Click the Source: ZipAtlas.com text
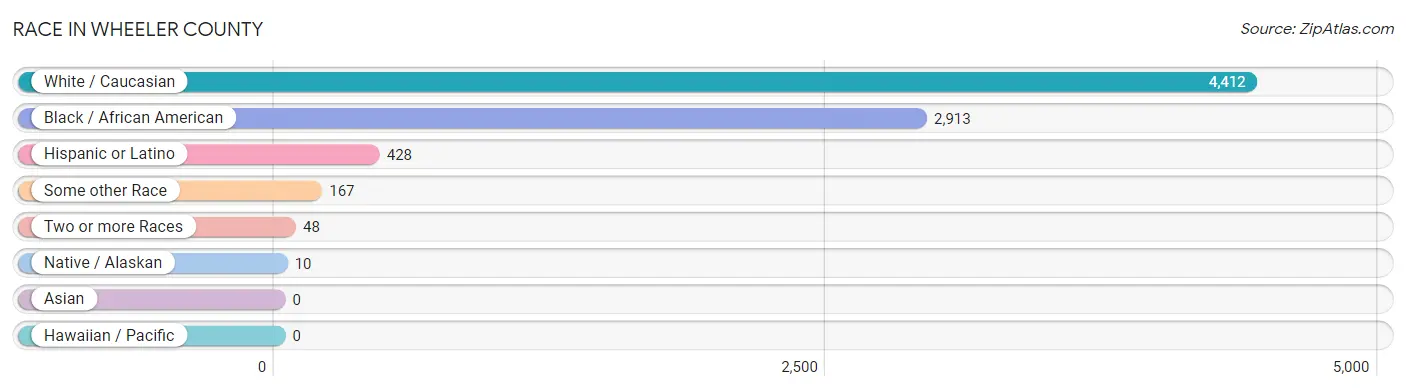1406x391 pixels. pyautogui.click(x=1317, y=29)
